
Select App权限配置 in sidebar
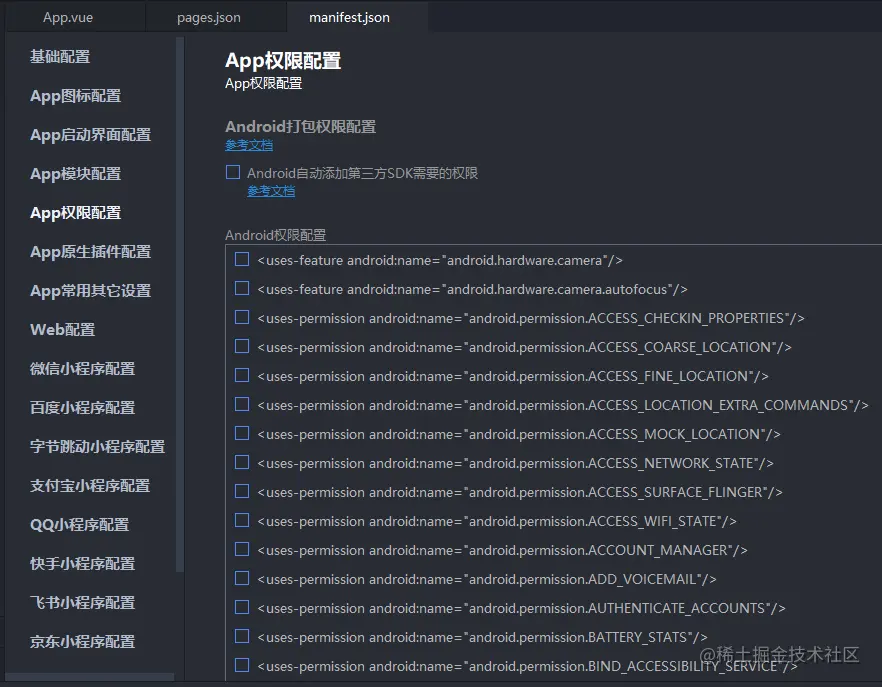pos(75,213)
